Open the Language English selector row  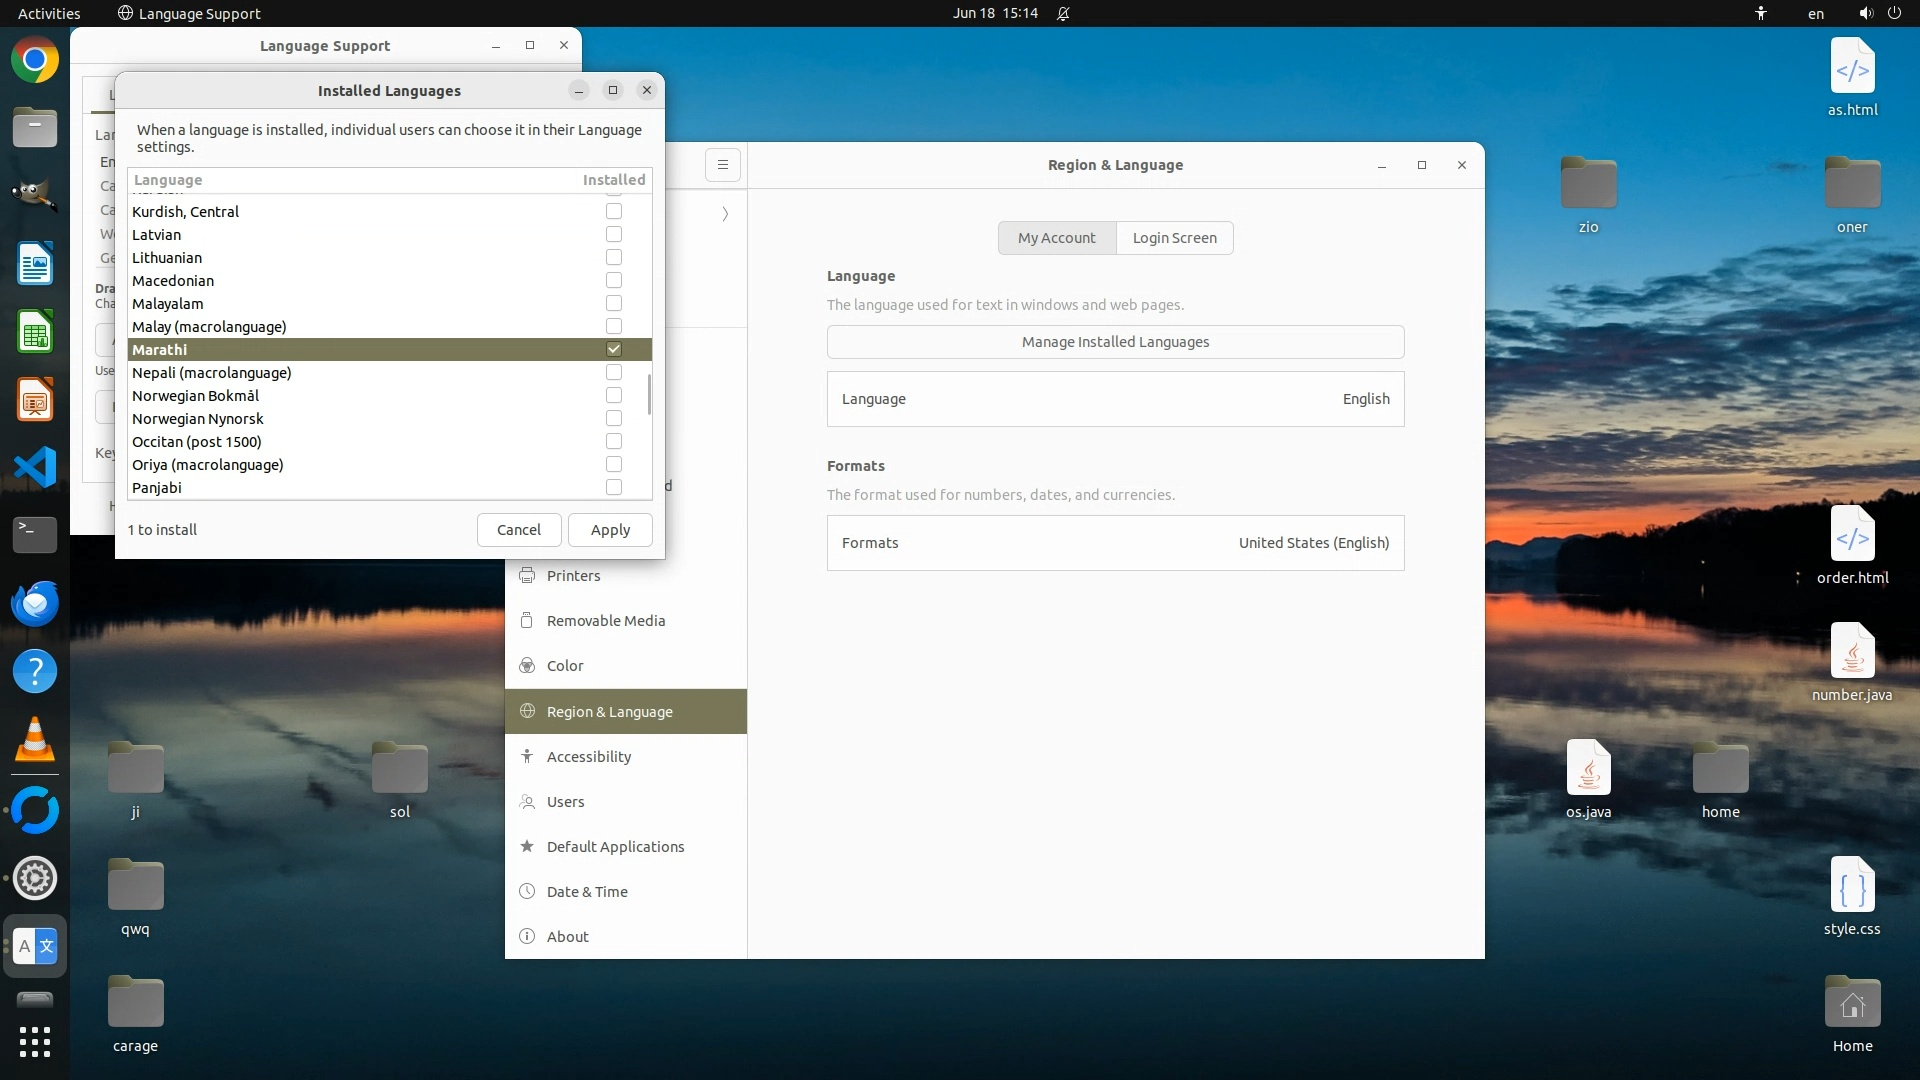(x=1115, y=399)
